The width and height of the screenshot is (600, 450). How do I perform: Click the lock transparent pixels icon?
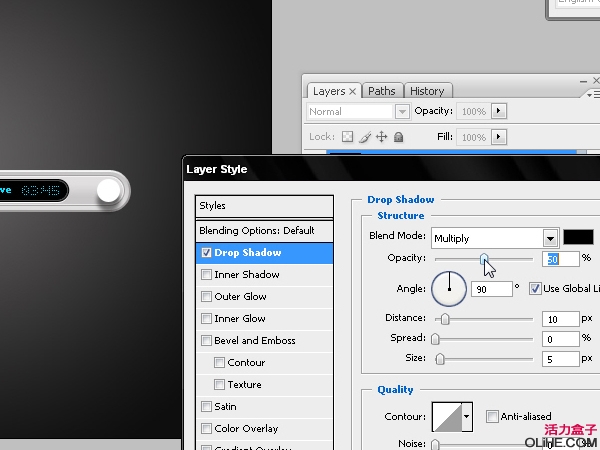[347, 137]
